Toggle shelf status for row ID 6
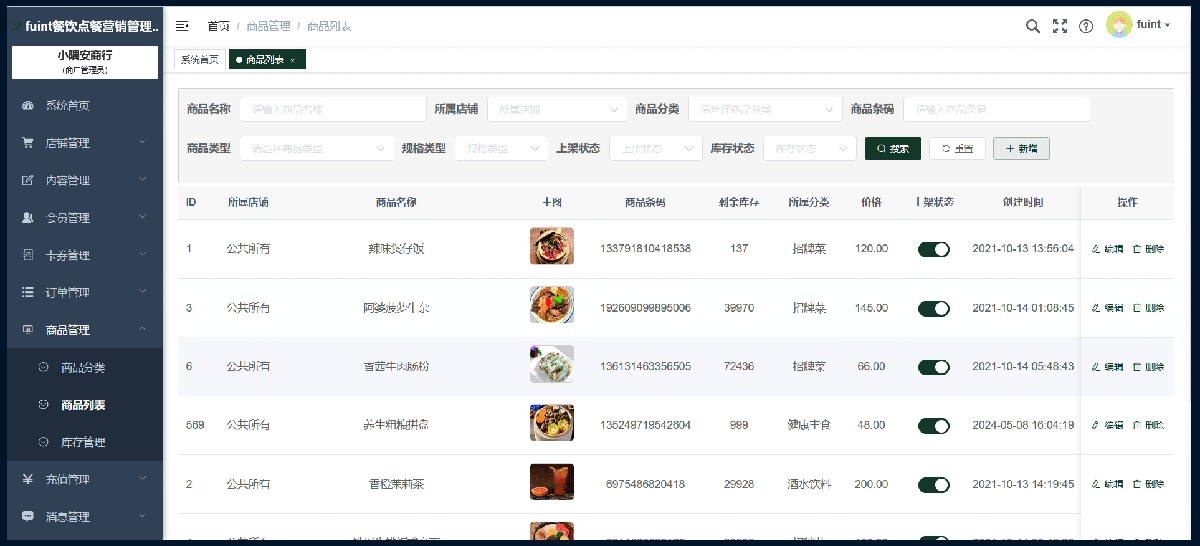Viewport: 1200px width, 546px height. [934, 367]
